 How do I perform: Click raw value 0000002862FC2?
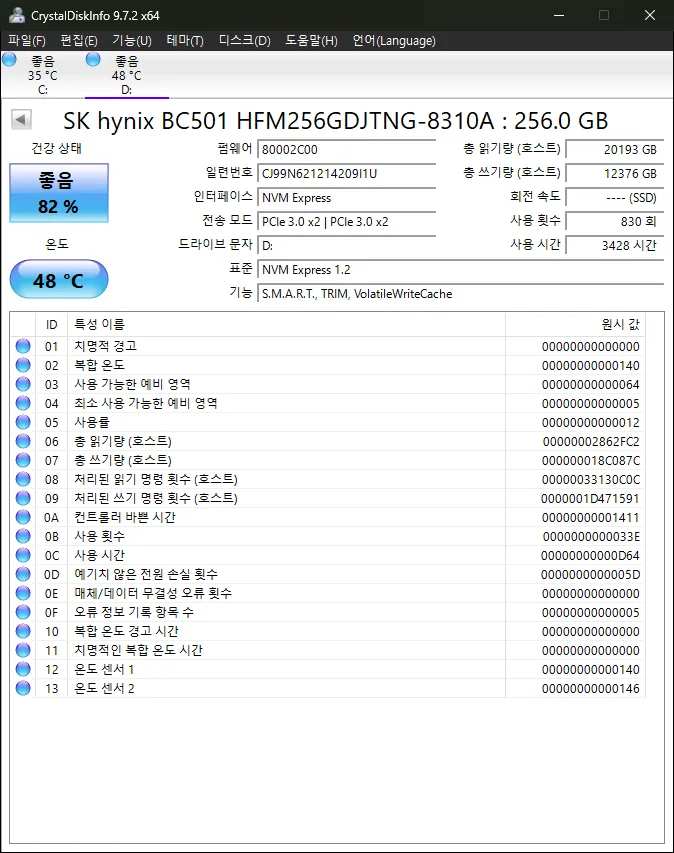click(x=591, y=441)
